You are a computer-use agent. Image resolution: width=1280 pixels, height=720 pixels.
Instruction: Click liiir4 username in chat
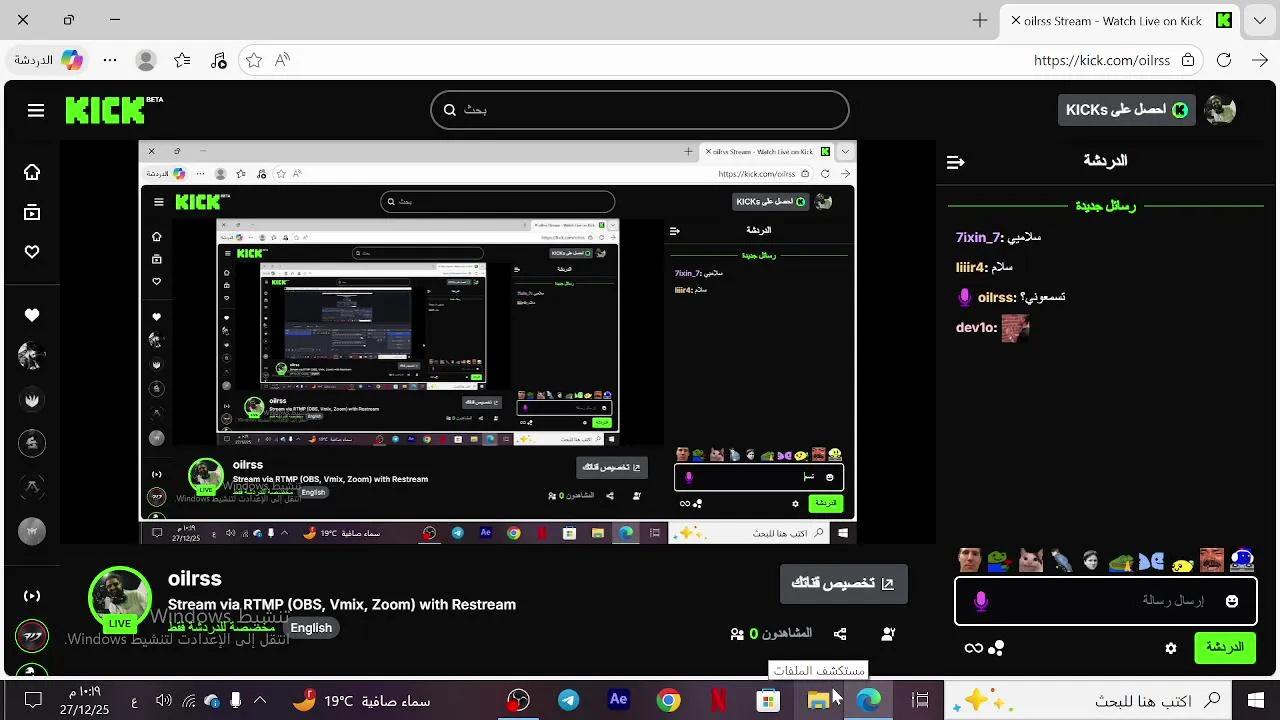971,267
